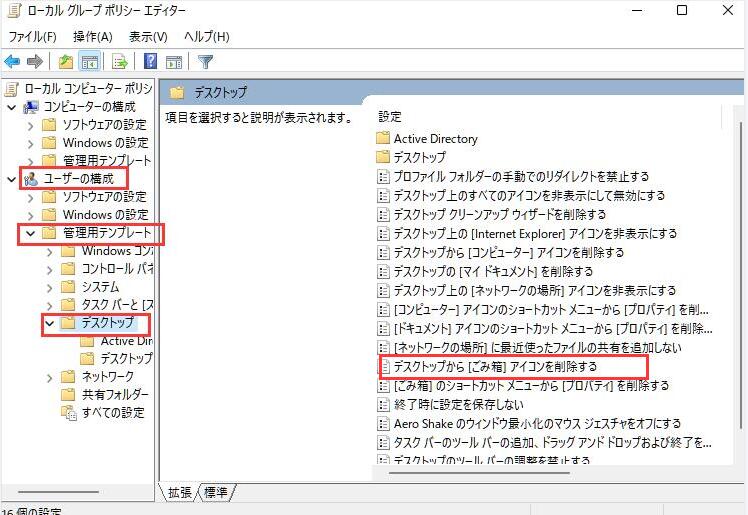Collapse the デスクトップ tree node
This screenshot has height=515, width=748.
click(x=49, y=323)
